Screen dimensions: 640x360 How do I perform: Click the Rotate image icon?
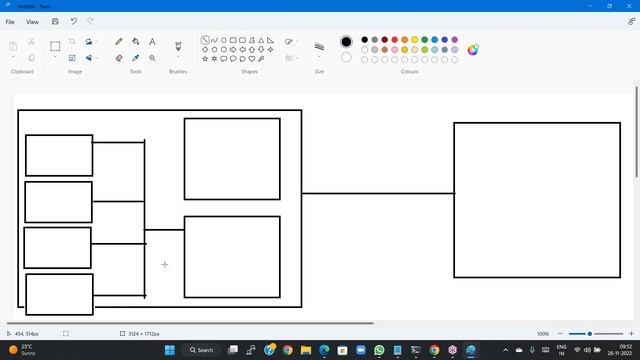point(89,42)
